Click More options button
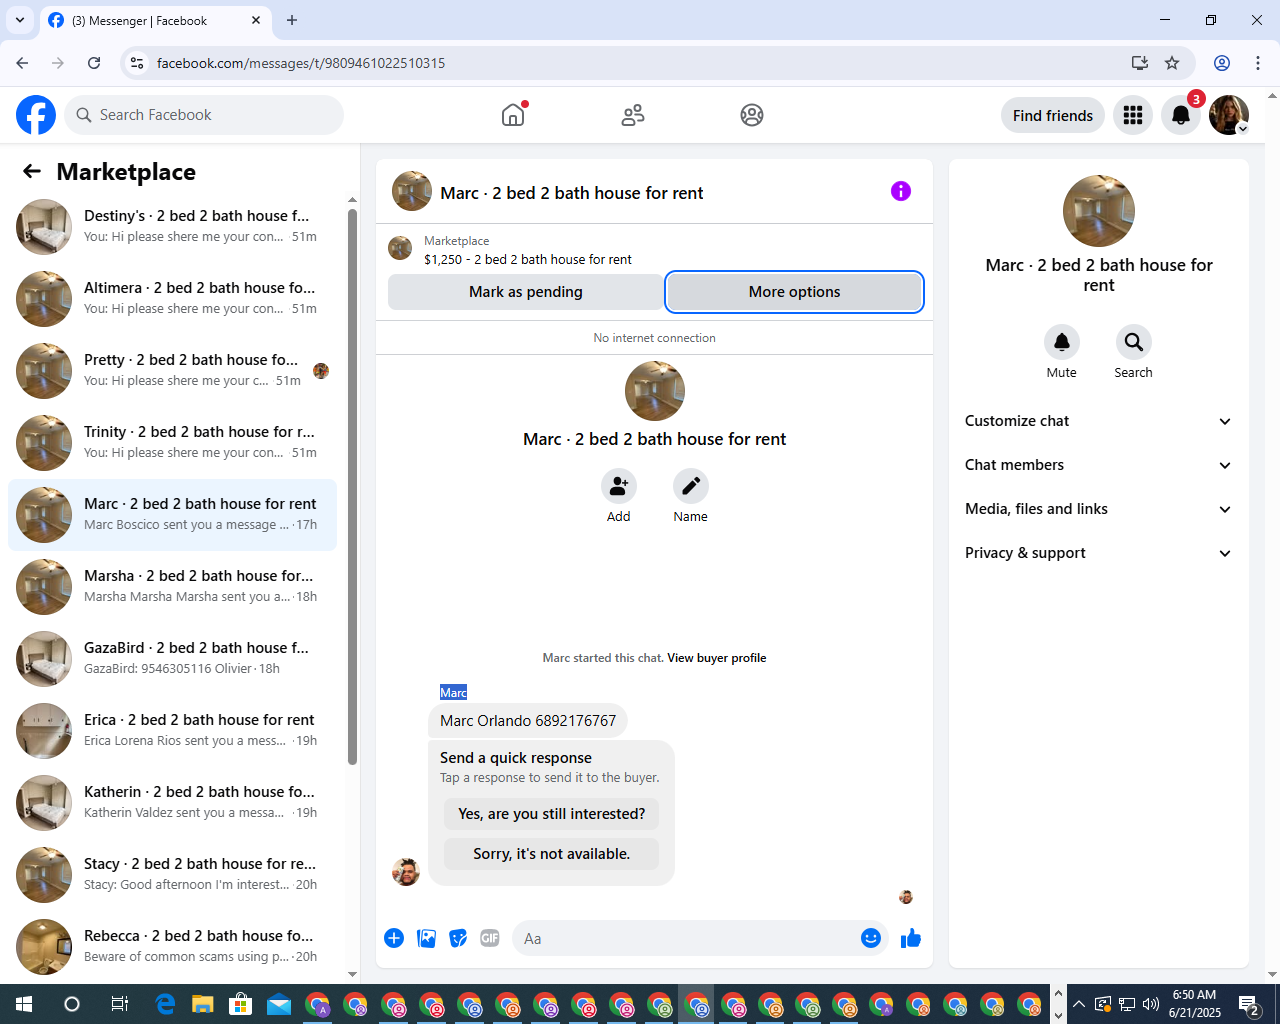Screen dimensions: 1280x1024 tap(794, 292)
